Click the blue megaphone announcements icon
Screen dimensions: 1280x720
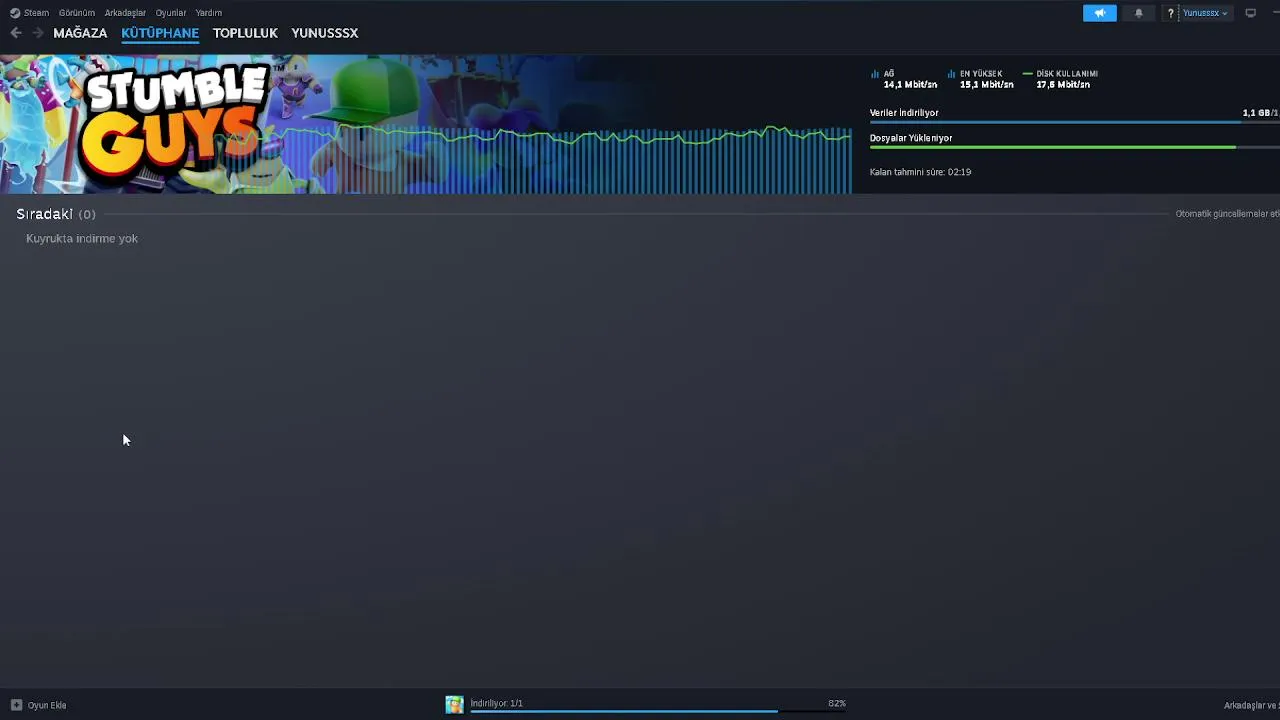point(1100,13)
